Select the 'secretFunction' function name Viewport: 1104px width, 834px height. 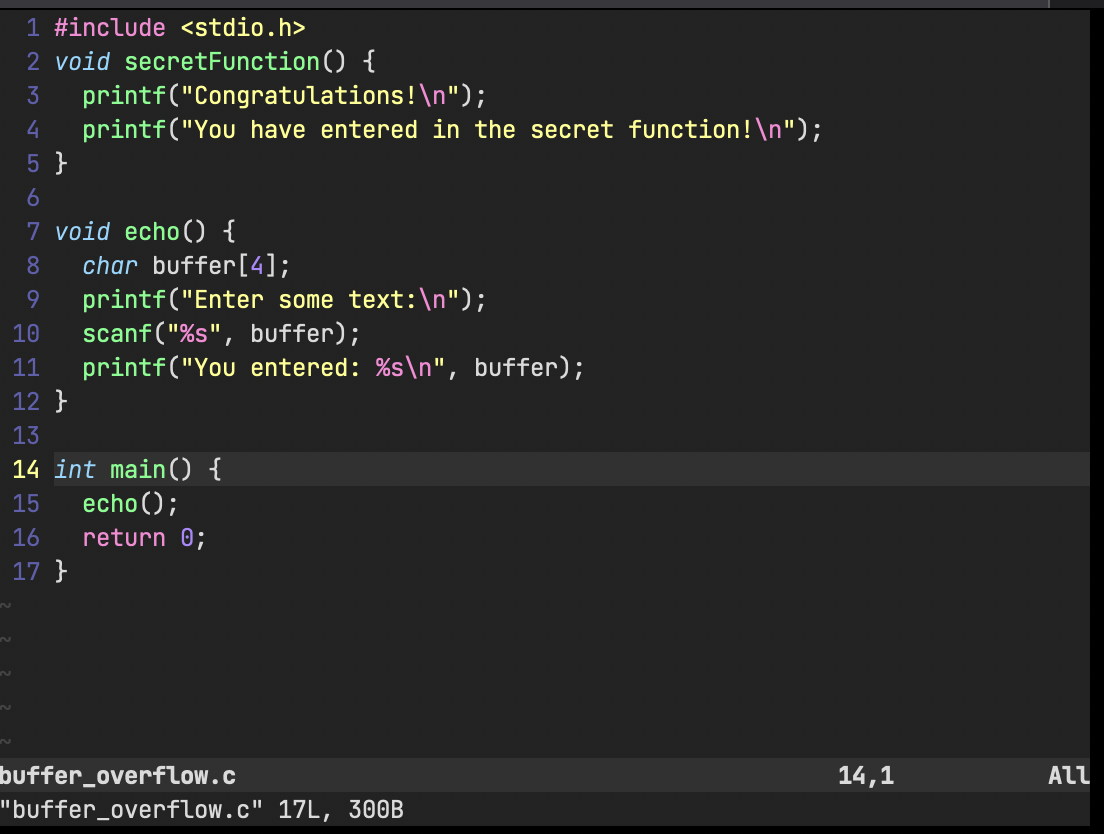coord(222,62)
